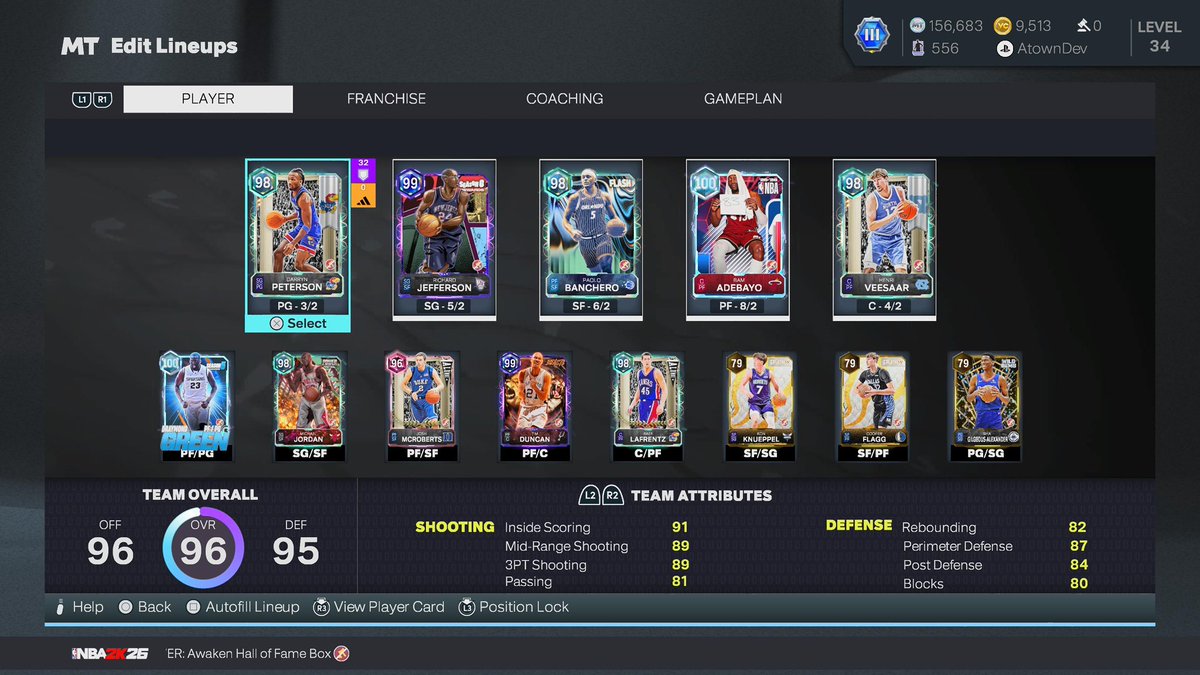Click the Awaken Hall of Fame Box ticker
The height and width of the screenshot is (675, 1200).
(x=257, y=653)
